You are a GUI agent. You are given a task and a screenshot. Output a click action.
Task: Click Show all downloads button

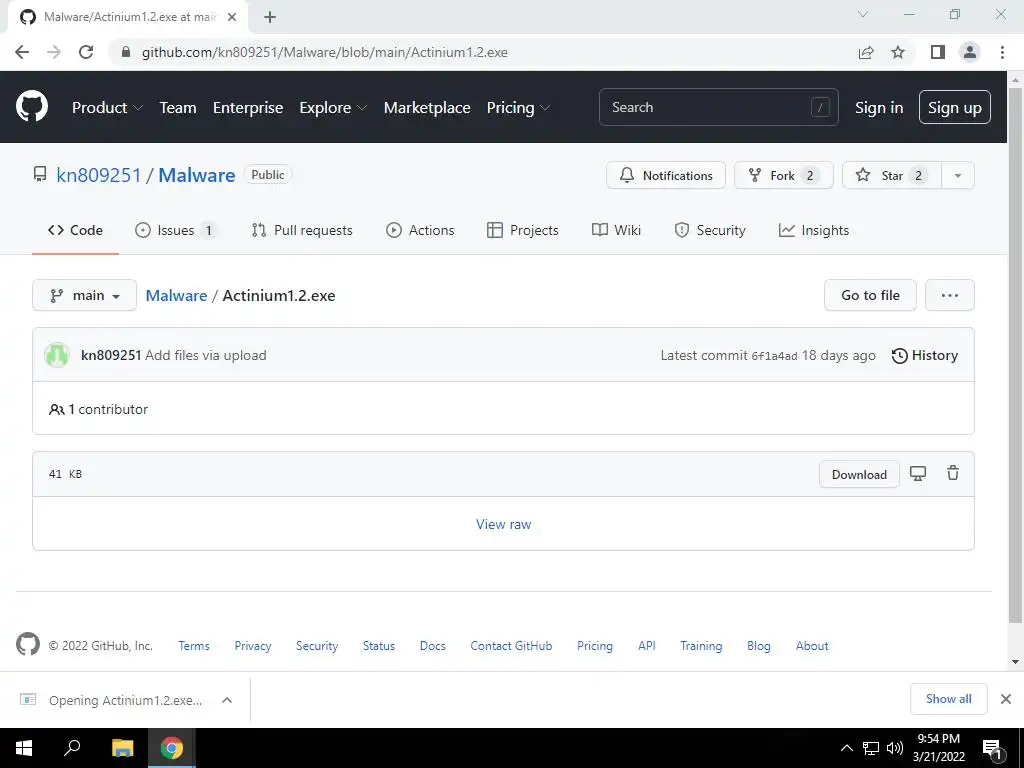click(948, 699)
